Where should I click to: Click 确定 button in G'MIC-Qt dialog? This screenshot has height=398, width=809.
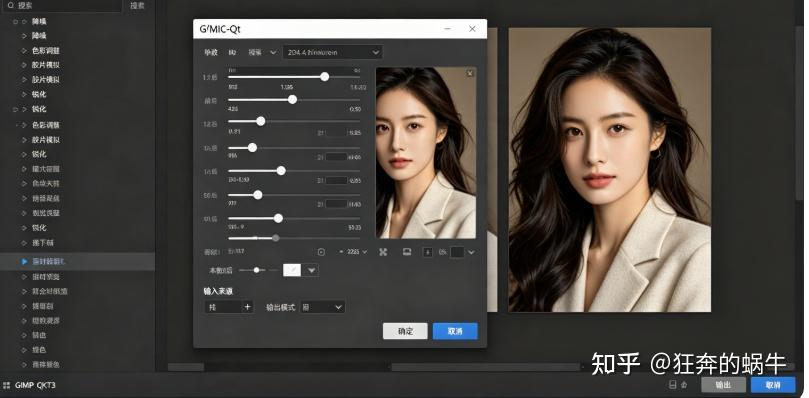[405, 331]
